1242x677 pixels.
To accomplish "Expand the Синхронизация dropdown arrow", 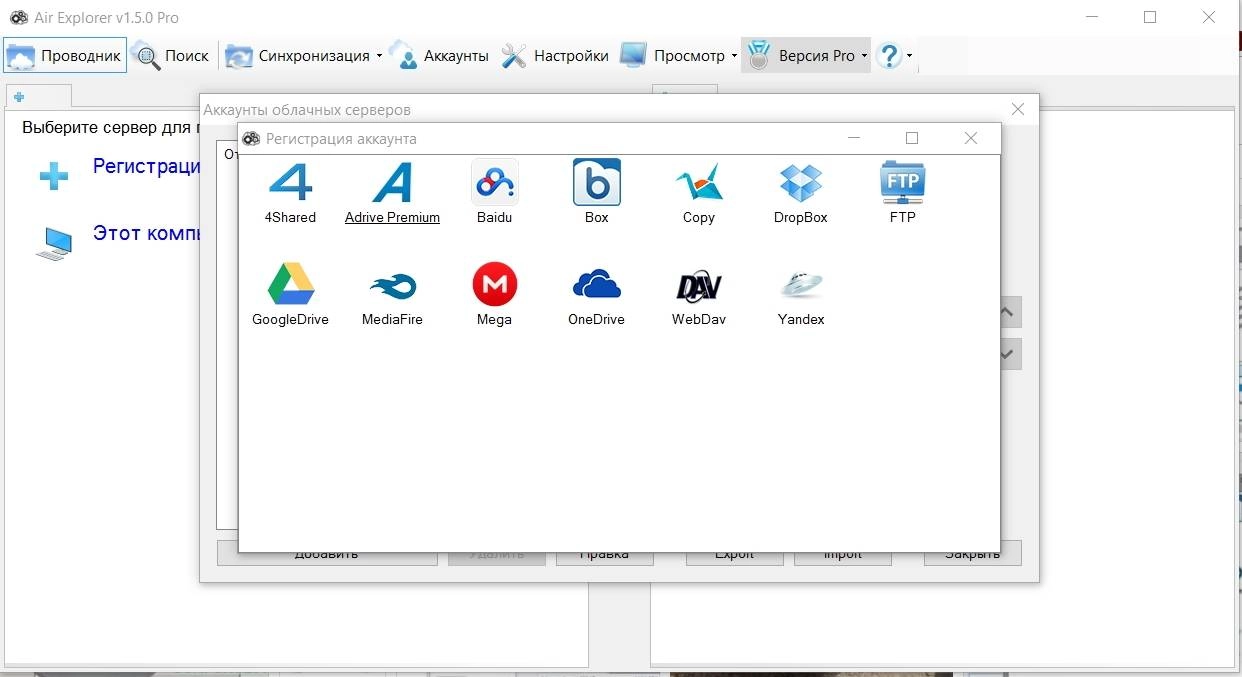I will click(x=379, y=56).
